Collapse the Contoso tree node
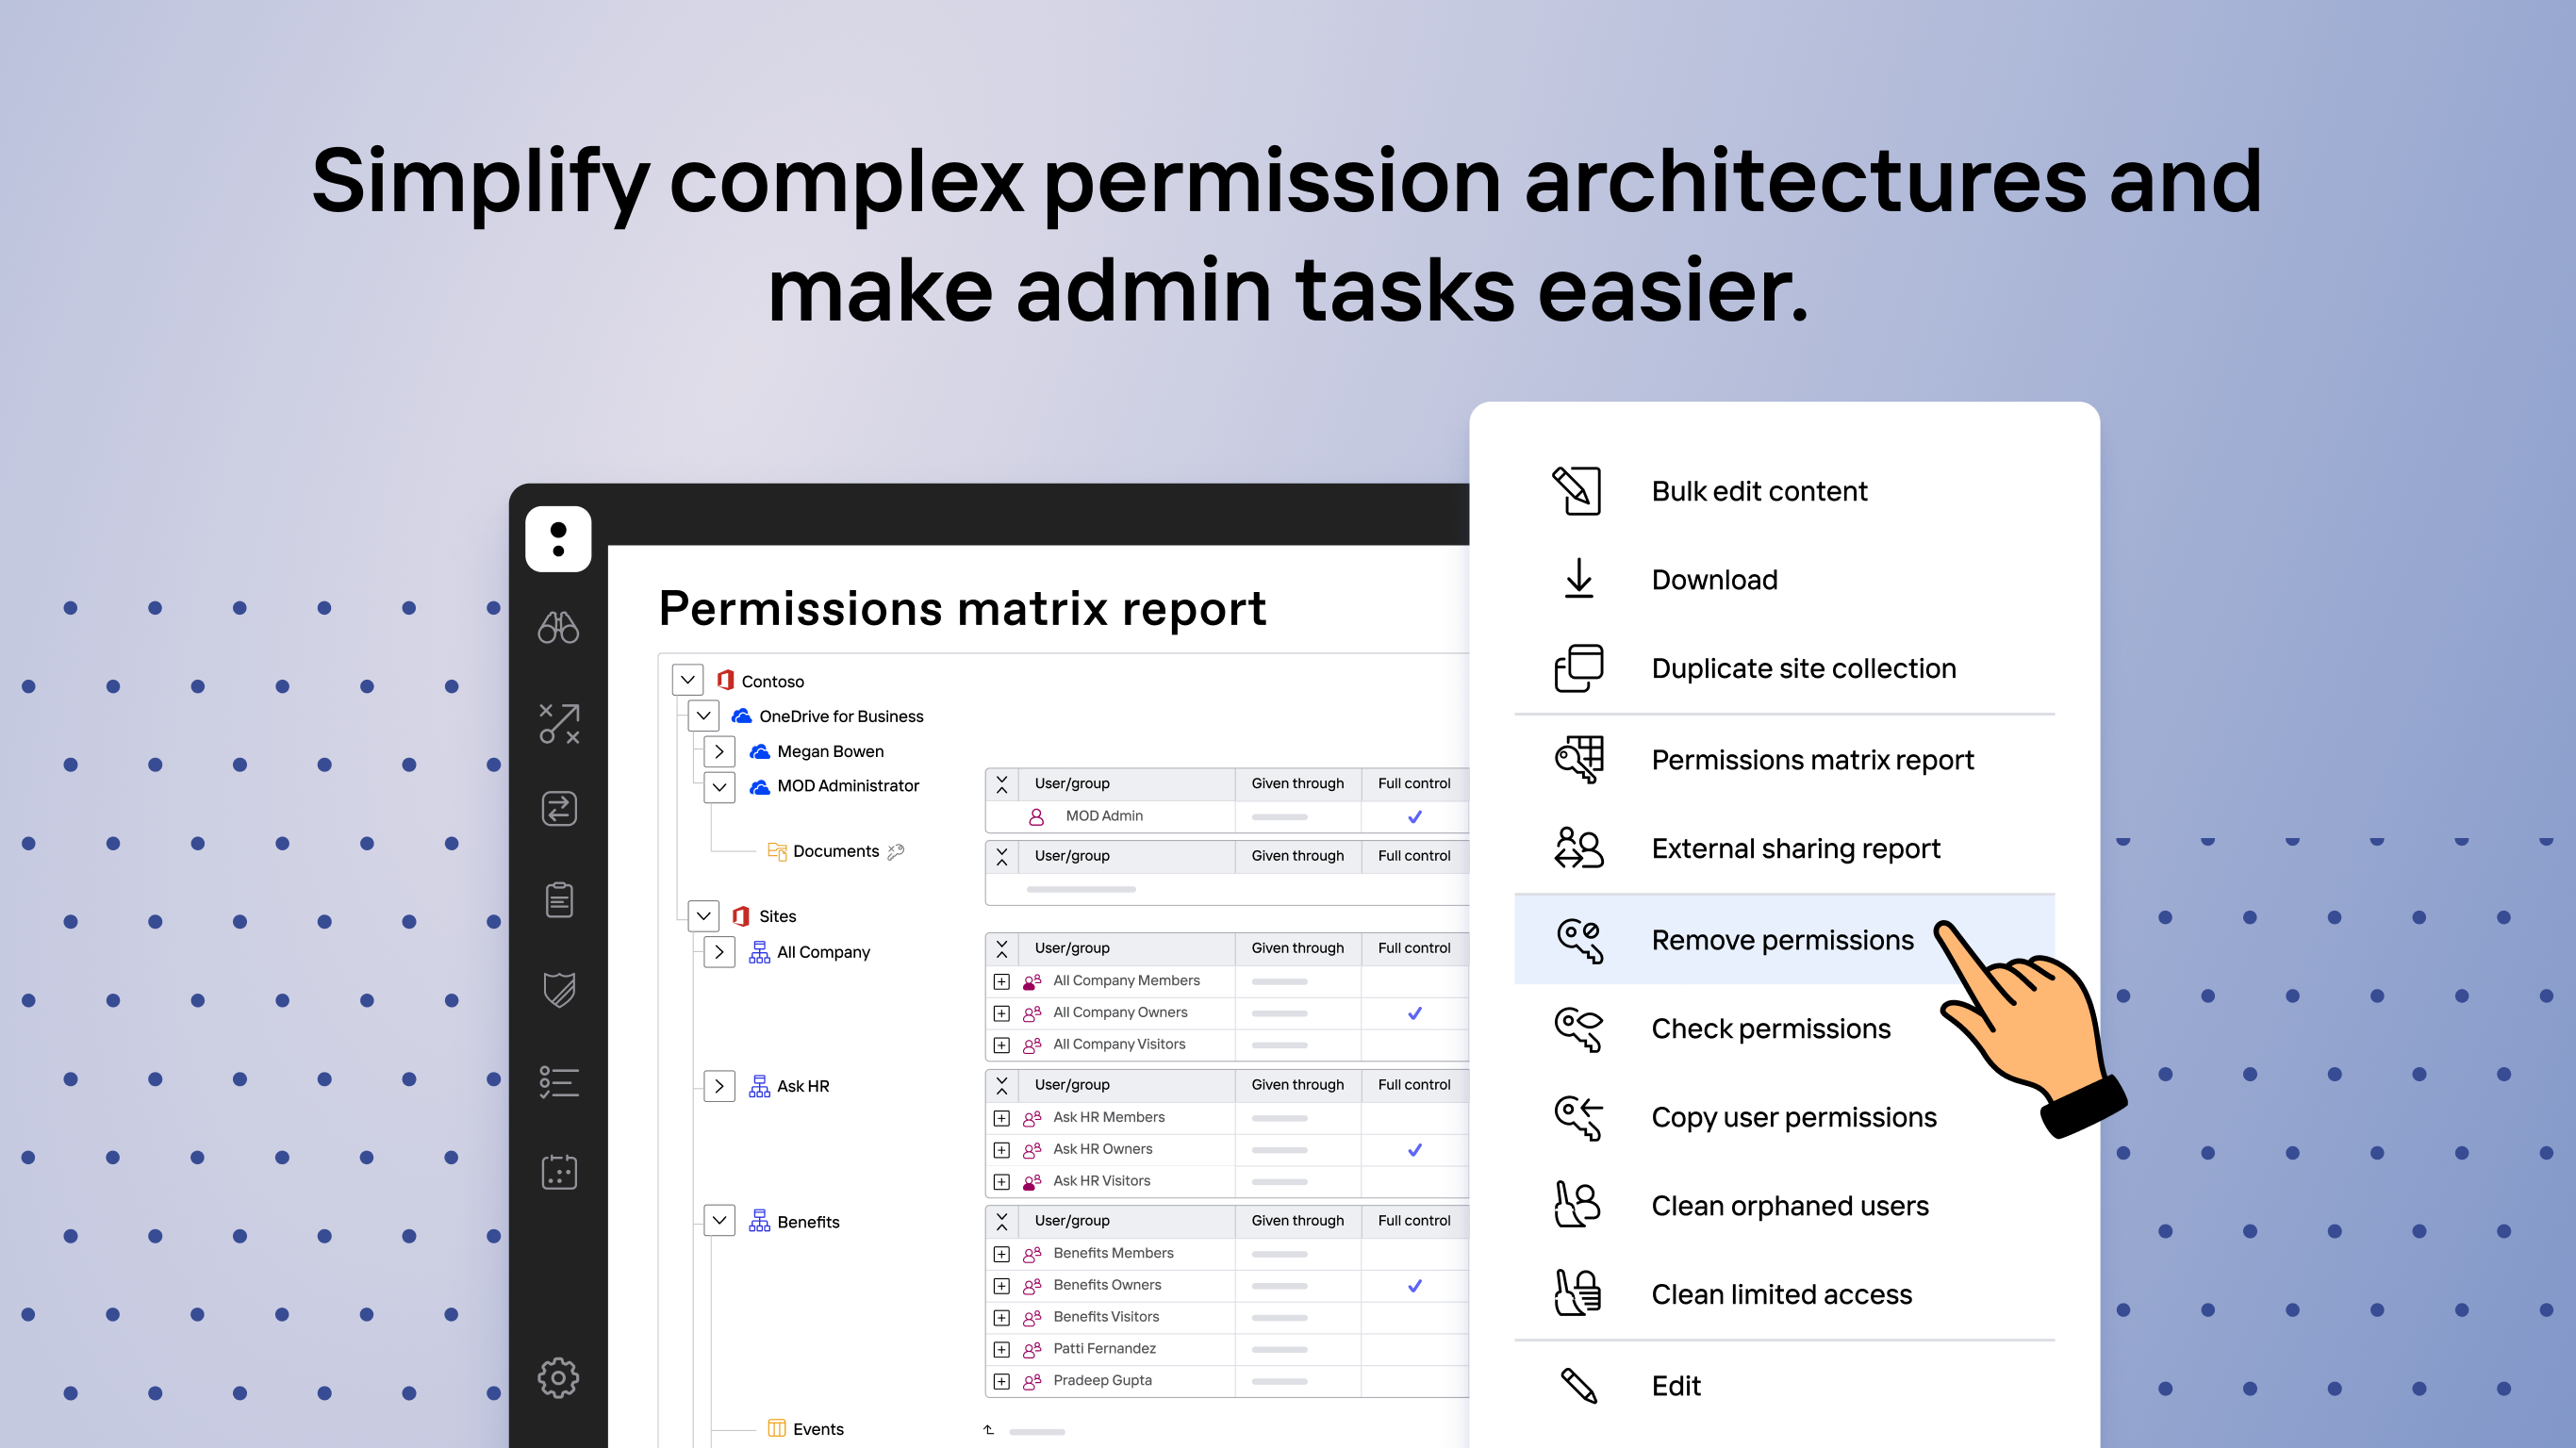This screenshot has height=1448, width=2576. click(687, 680)
